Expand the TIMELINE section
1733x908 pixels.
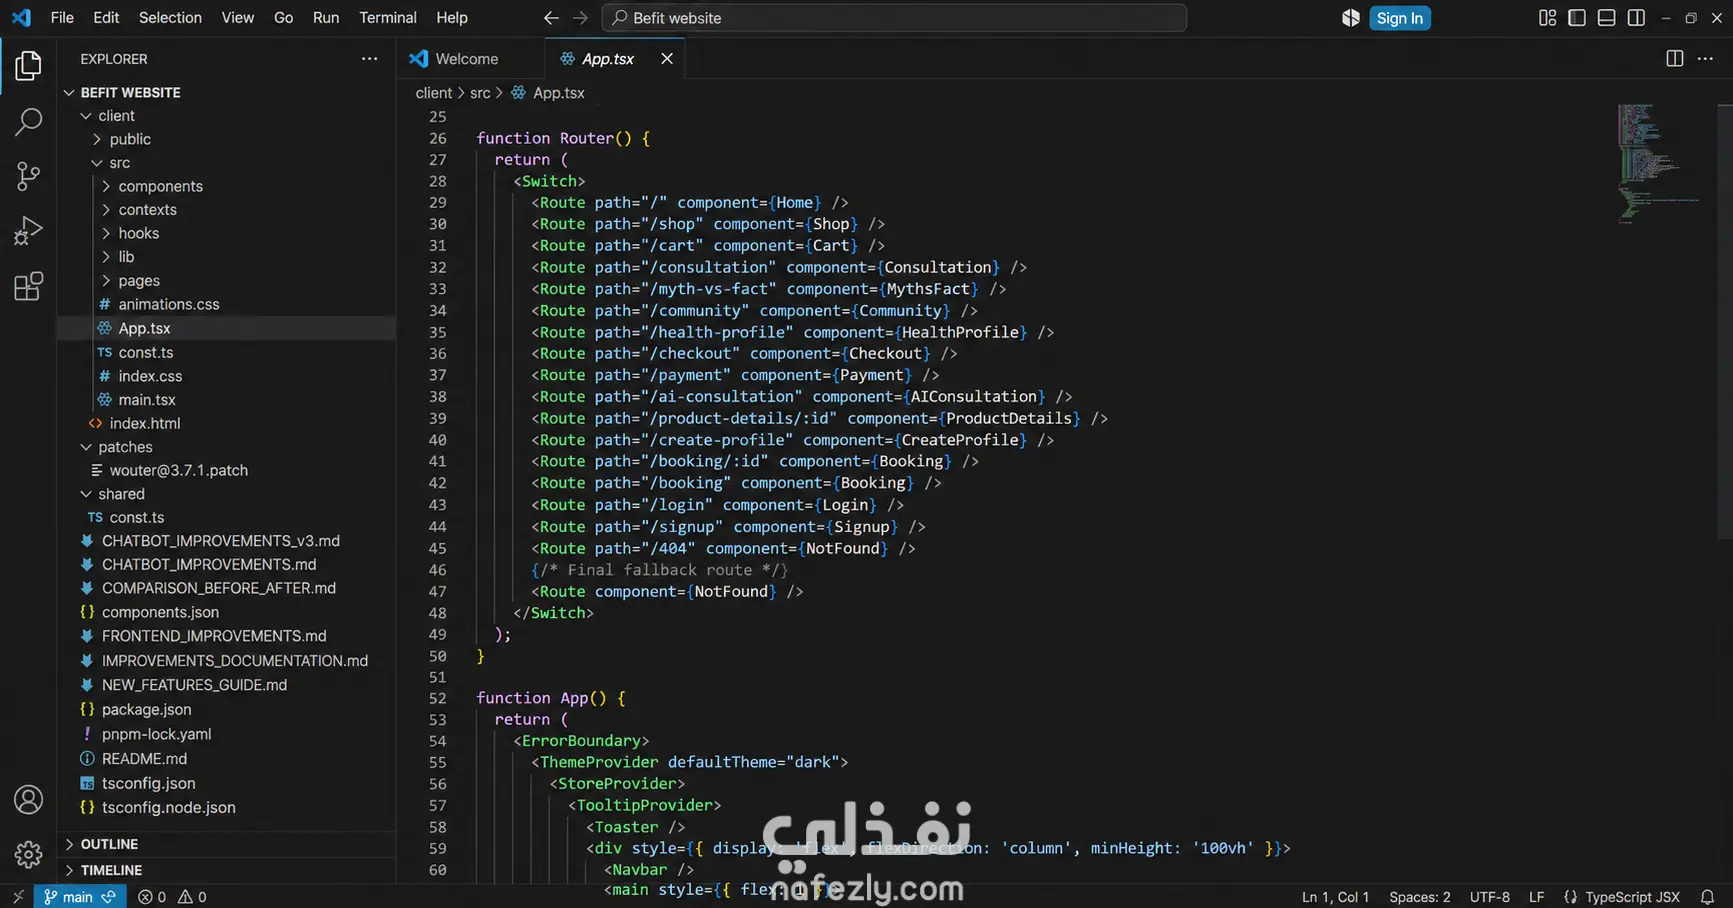[x=111, y=870]
